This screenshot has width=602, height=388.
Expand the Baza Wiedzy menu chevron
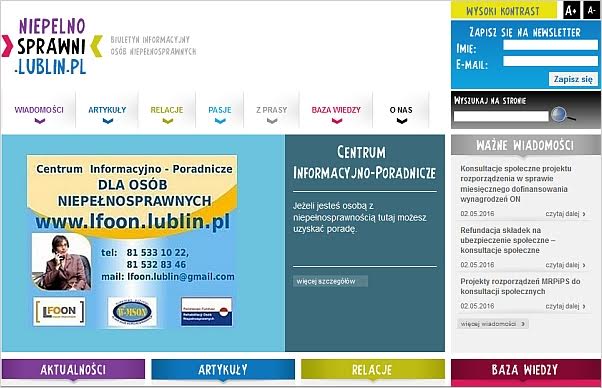[337, 121]
